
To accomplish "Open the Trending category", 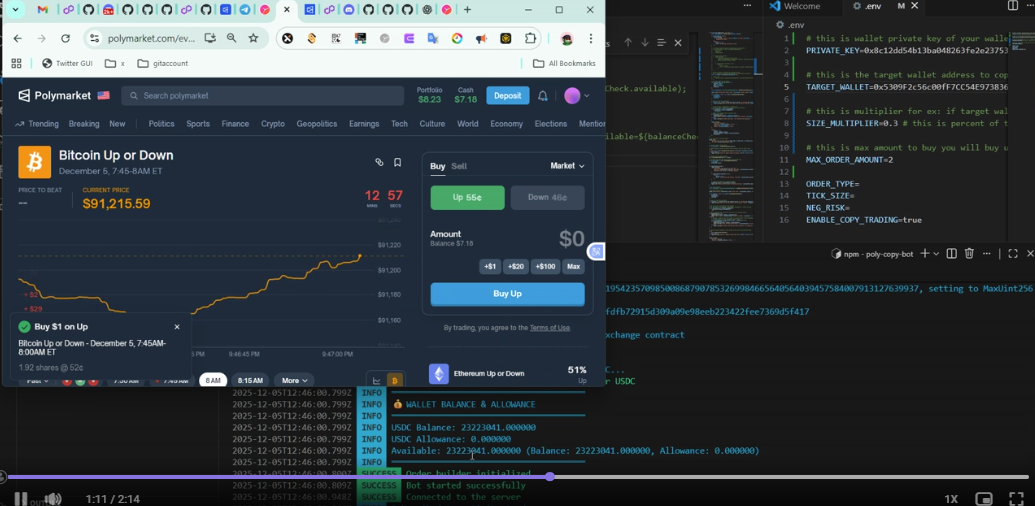I will pos(37,123).
